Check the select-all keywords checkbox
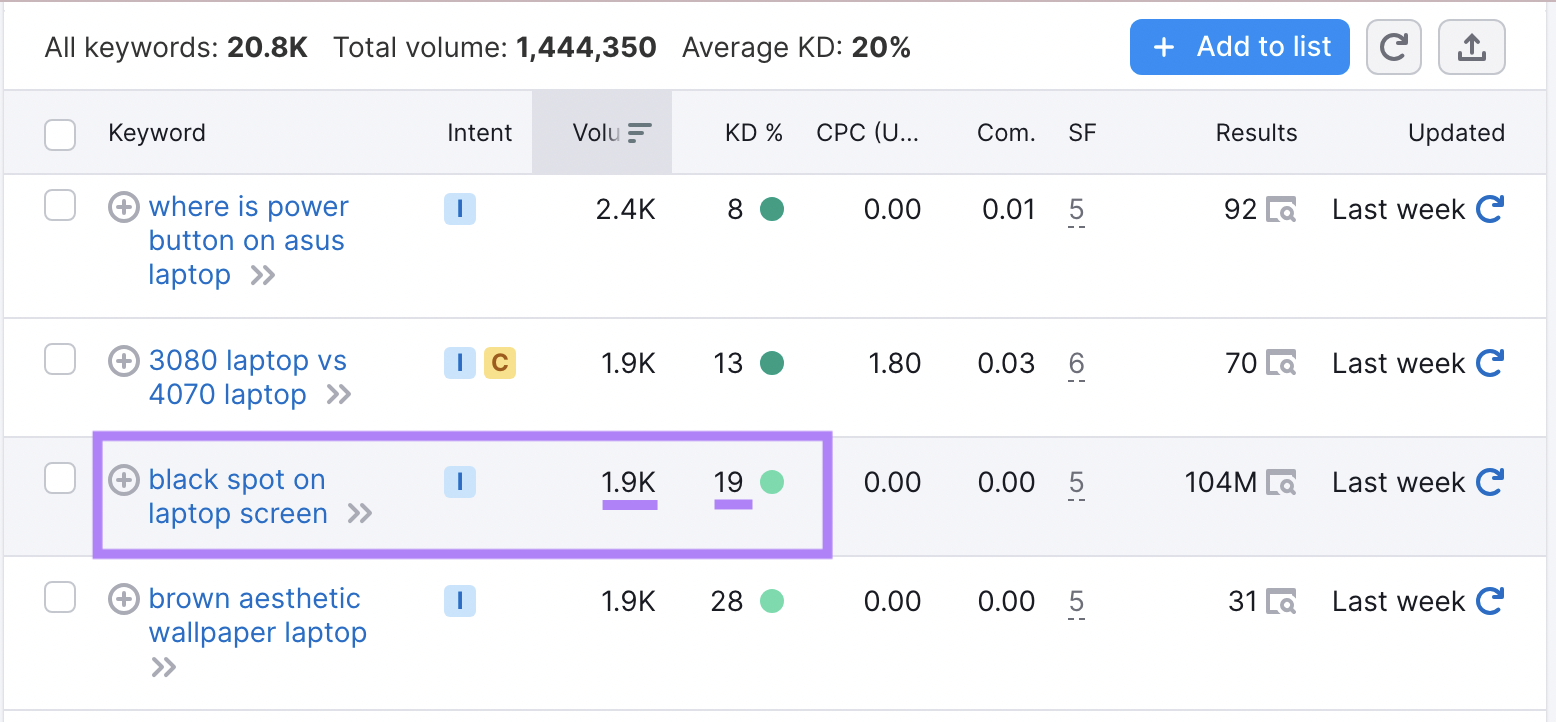 pyautogui.click(x=60, y=134)
